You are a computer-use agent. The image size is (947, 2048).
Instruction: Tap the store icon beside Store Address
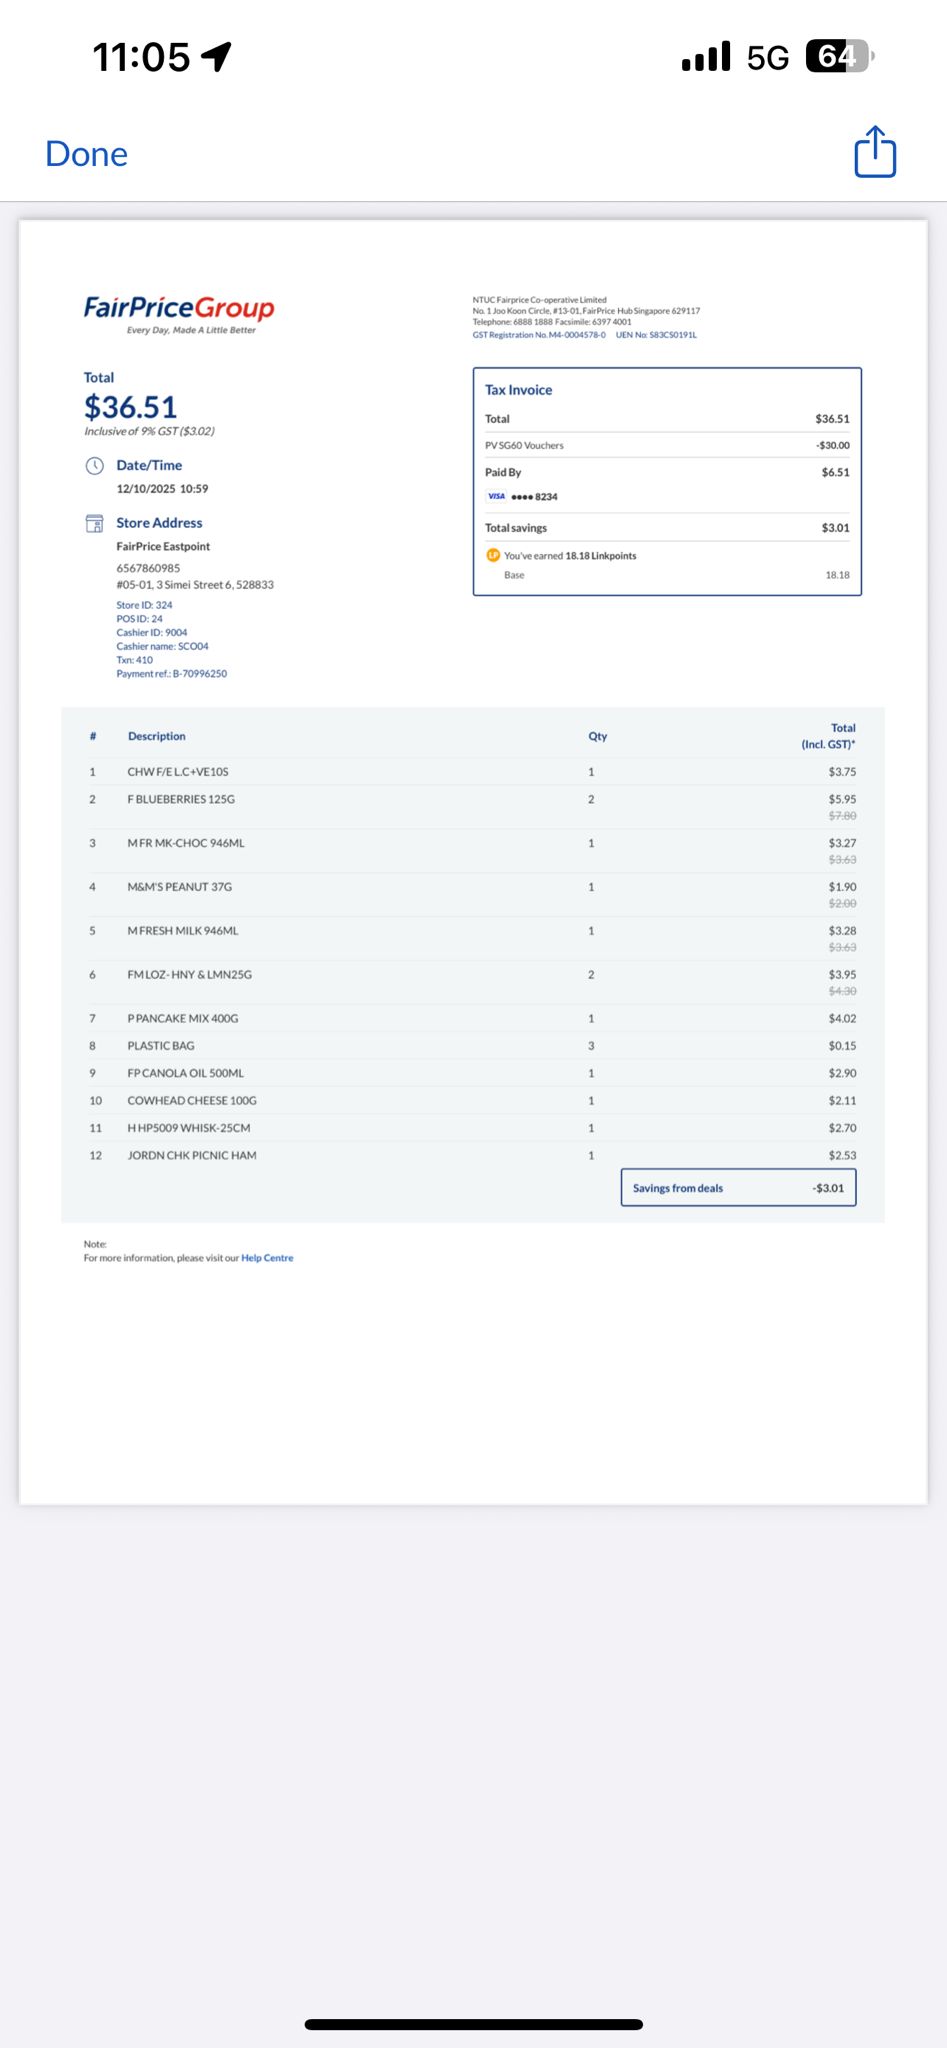tap(94, 523)
